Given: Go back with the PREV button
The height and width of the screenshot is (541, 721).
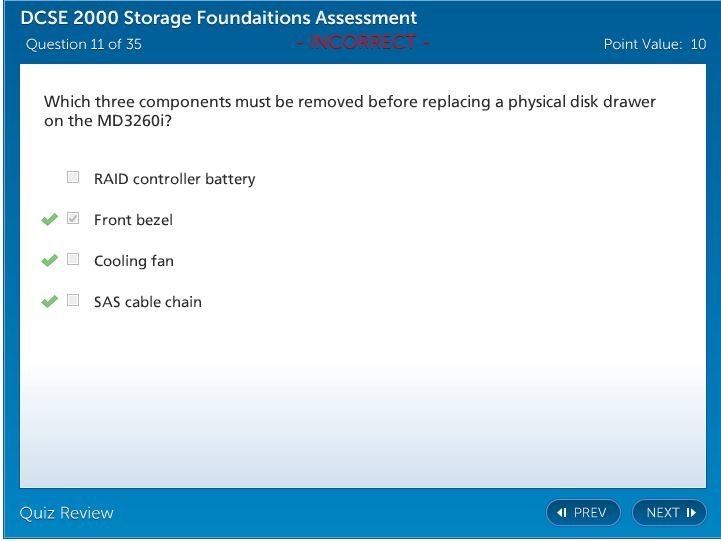Looking at the screenshot, I should pos(583,513).
